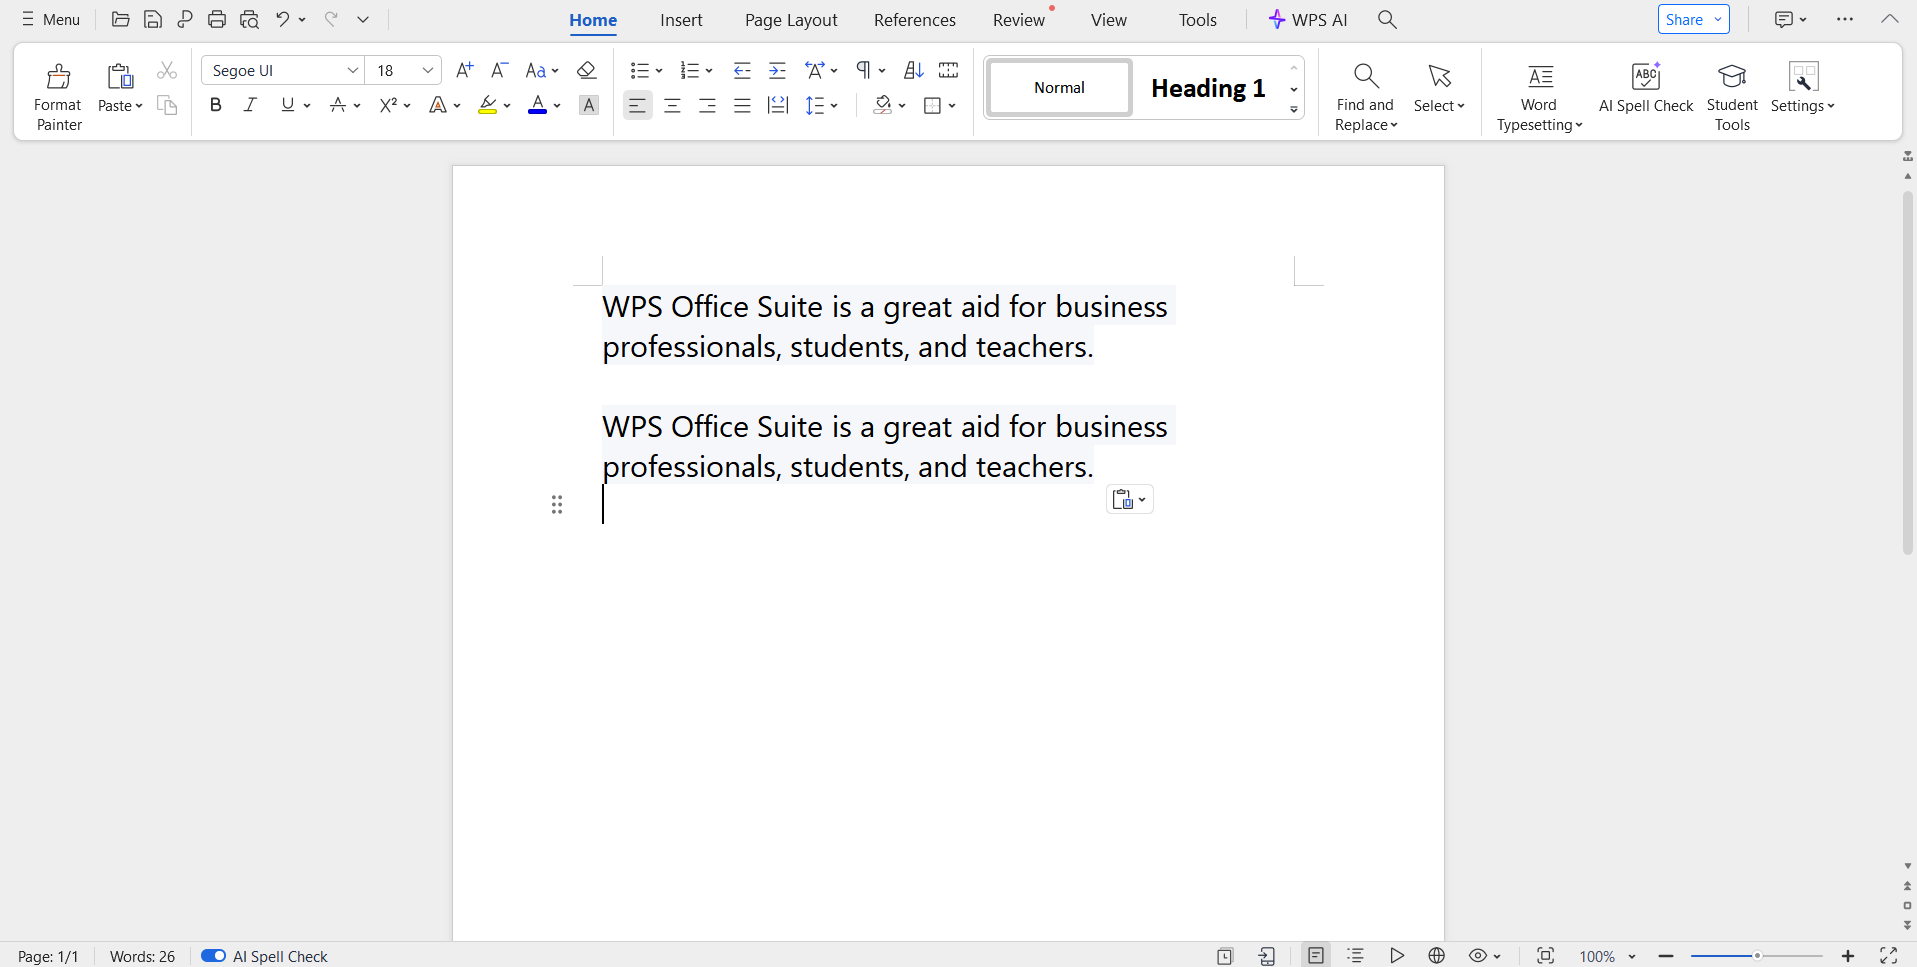The width and height of the screenshot is (1917, 967).
Task: Open the font size dropdown
Action: click(x=427, y=70)
